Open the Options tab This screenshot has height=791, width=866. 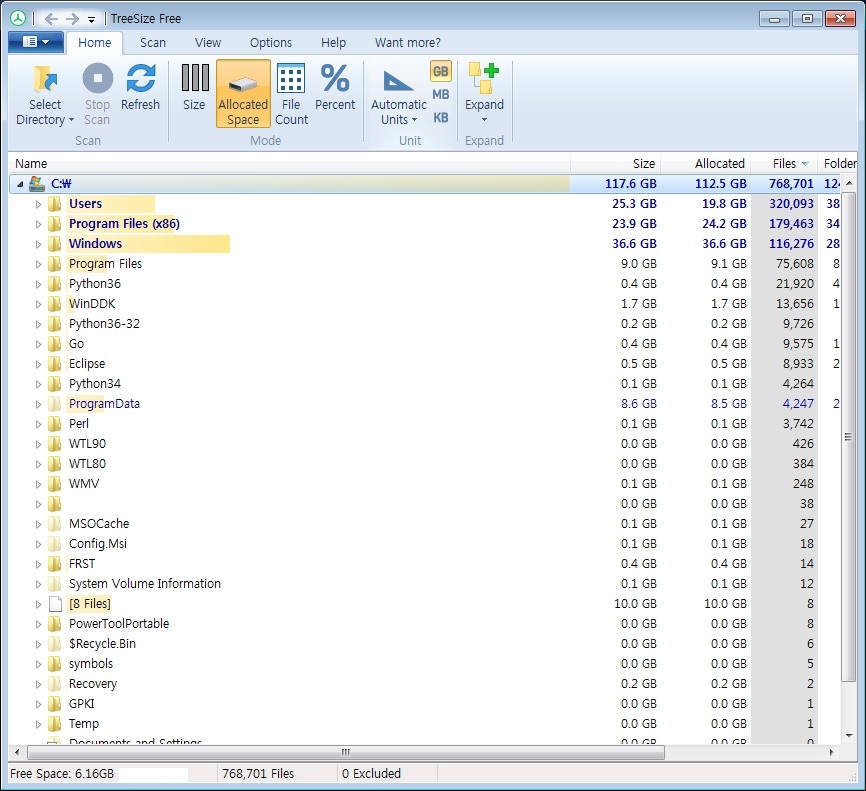click(x=271, y=43)
